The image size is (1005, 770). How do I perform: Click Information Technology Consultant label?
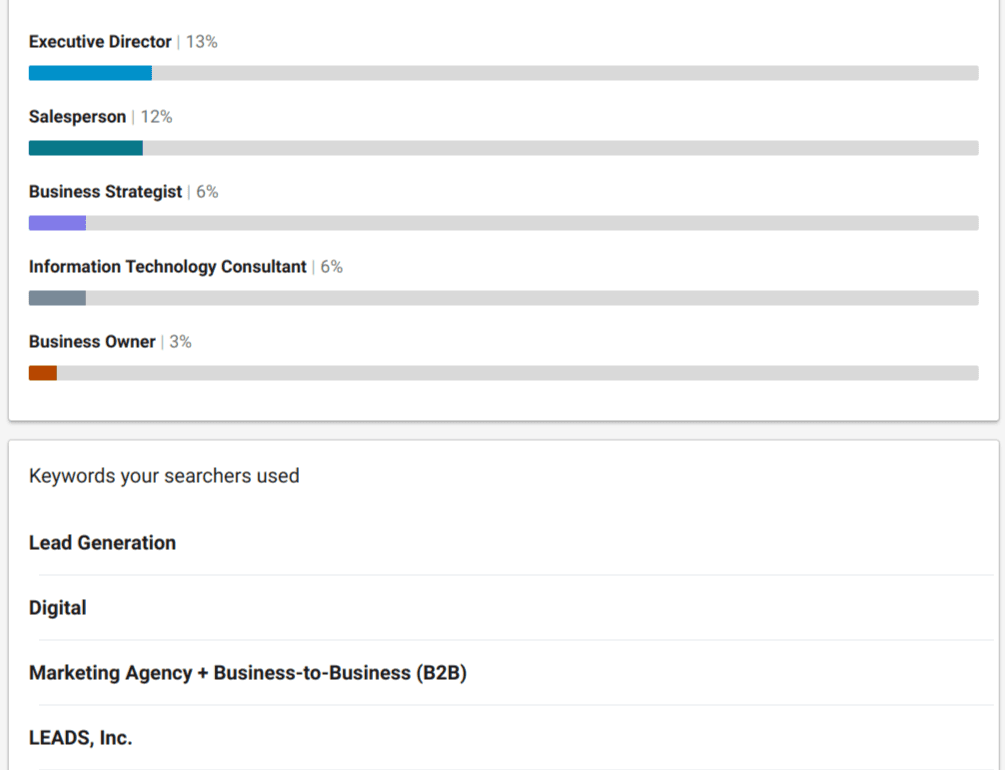[167, 267]
